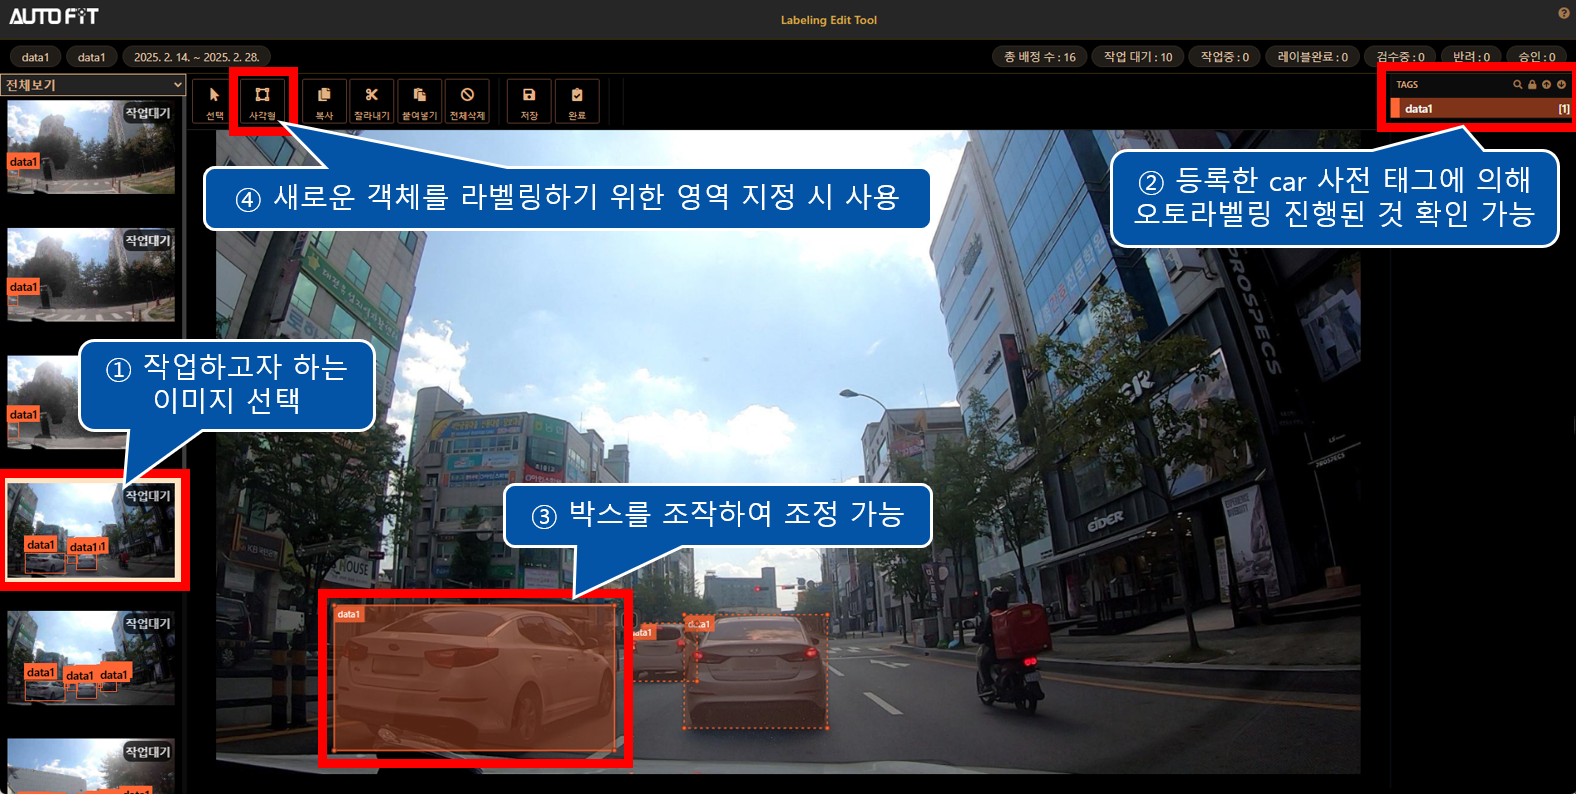The width and height of the screenshot is (1576, 794).
Task: Click the AUTOFIT logo
Action: click(54, 16)
